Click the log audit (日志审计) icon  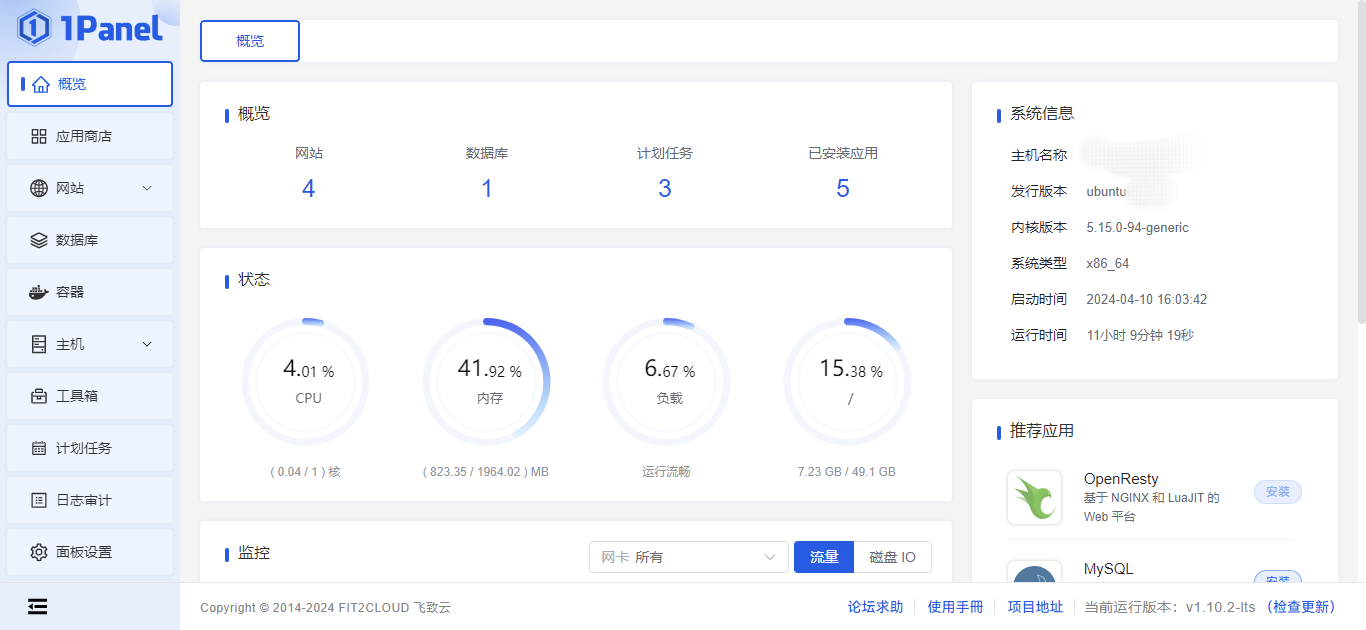pos(39,500)
